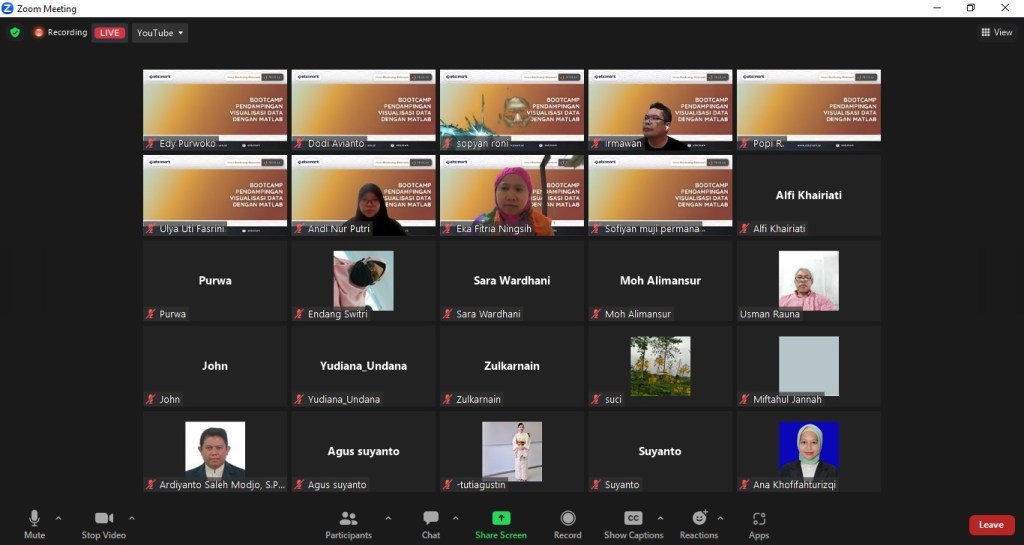The height and width of the screenshot is (545, 1024).
Task: Select Eka Fitria Ningsih's video tile
Action: (511, 195)
